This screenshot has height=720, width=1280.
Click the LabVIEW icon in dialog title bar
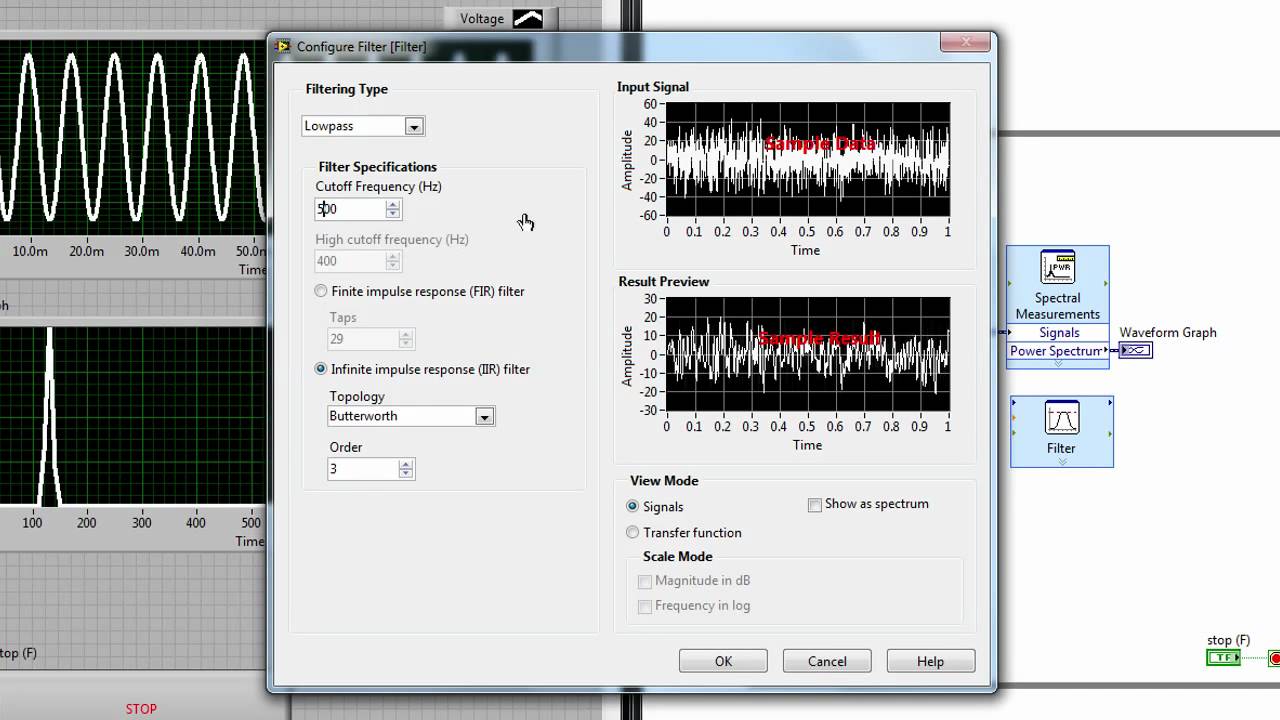(283, 47)
